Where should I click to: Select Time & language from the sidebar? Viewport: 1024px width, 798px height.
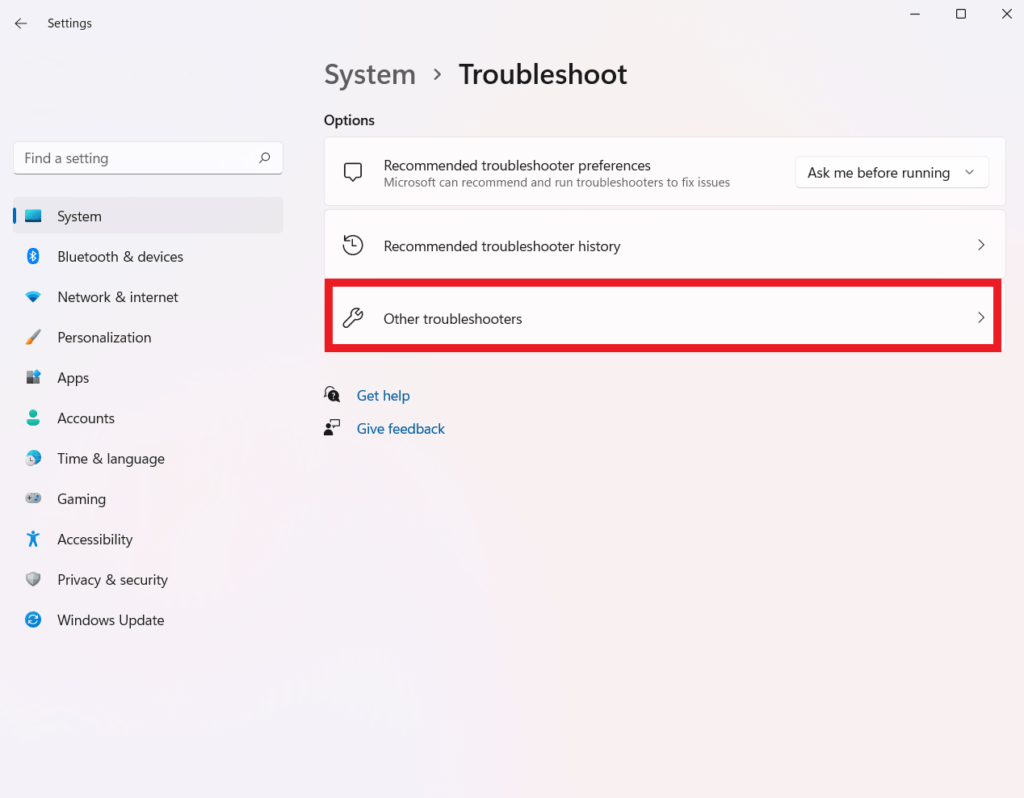tap(111, 459)
